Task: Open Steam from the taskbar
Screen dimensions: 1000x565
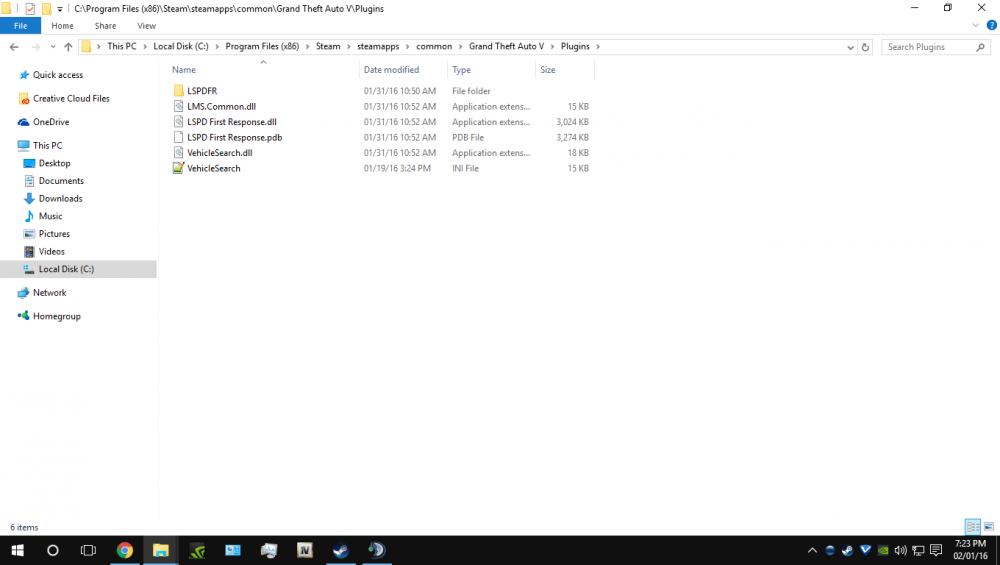Action: tap(341, 550)
